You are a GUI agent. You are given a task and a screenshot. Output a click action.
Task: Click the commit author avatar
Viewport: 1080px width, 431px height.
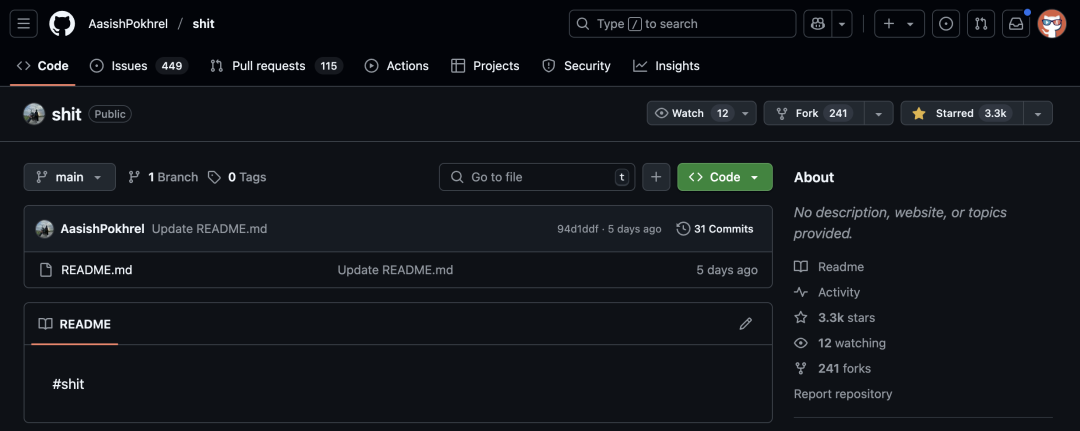pyautogui.click(x=45, y=229)
